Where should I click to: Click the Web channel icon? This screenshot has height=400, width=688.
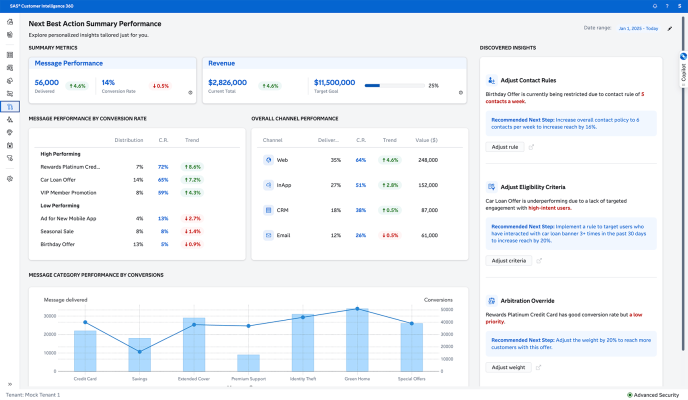pyautogui.click(x=269, y=160)
